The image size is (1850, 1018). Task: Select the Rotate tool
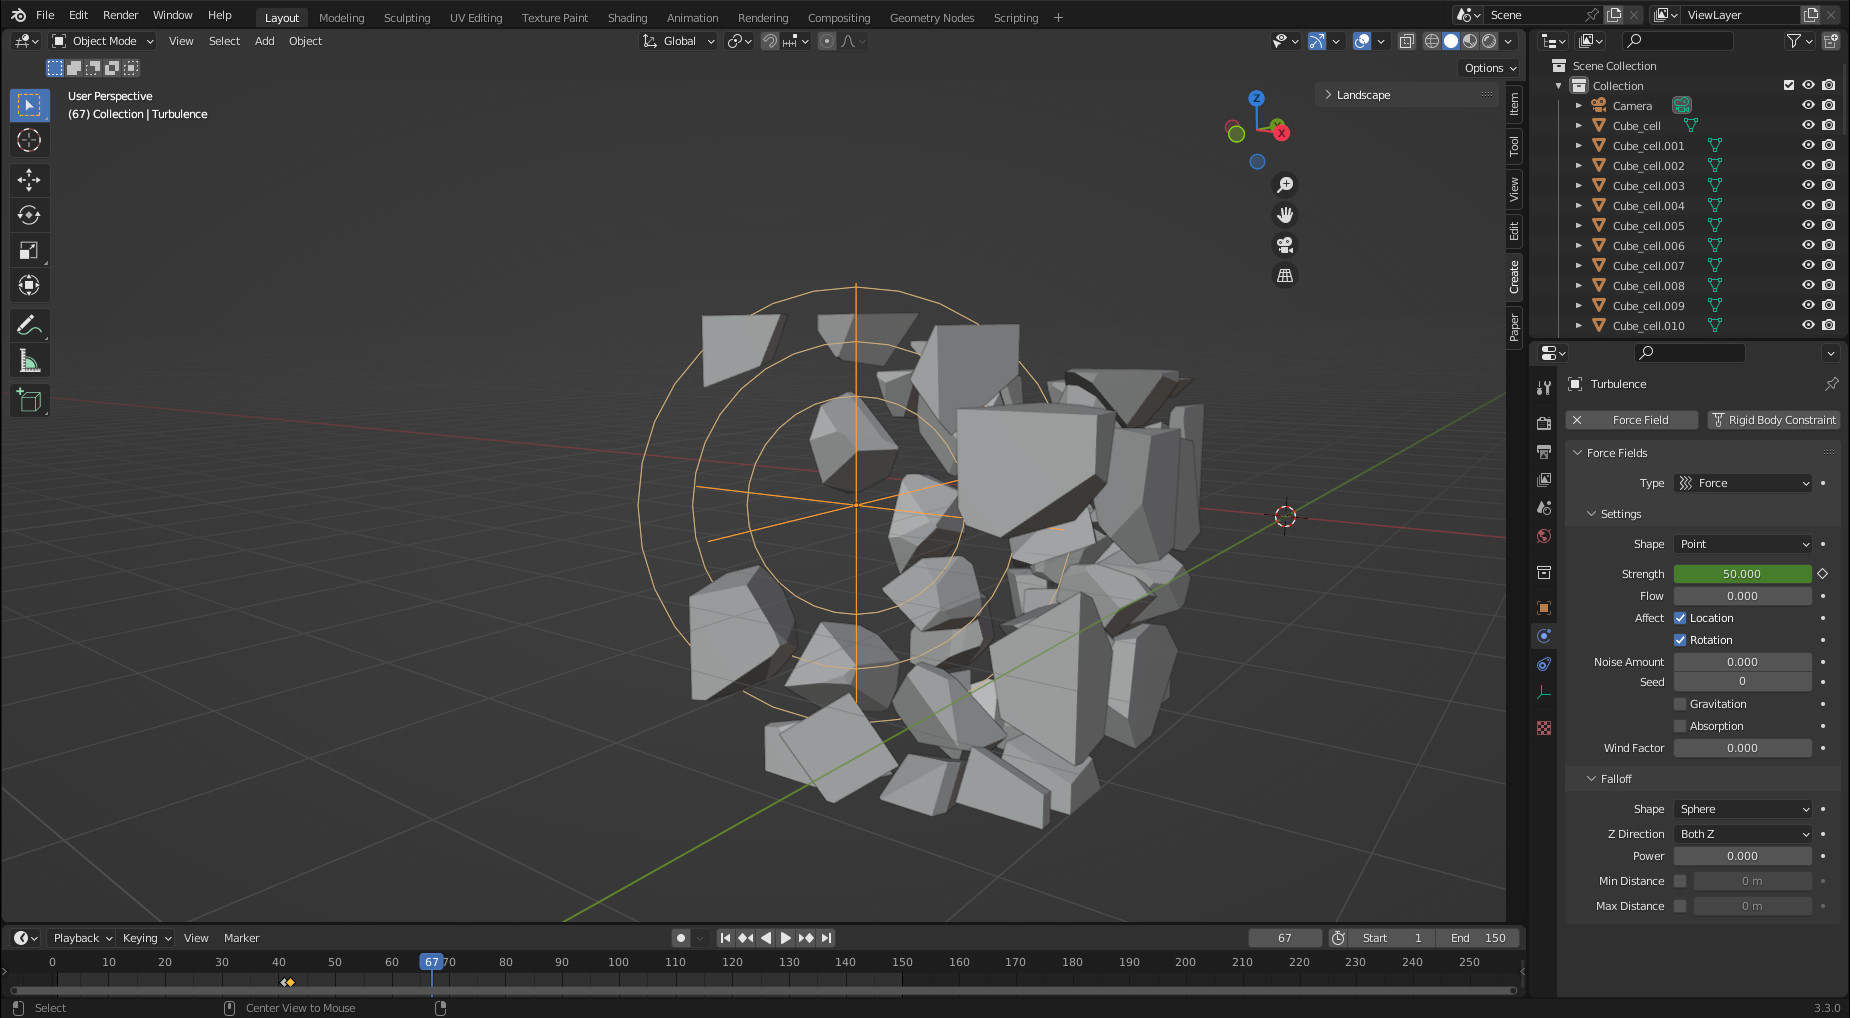click(29, 215)
